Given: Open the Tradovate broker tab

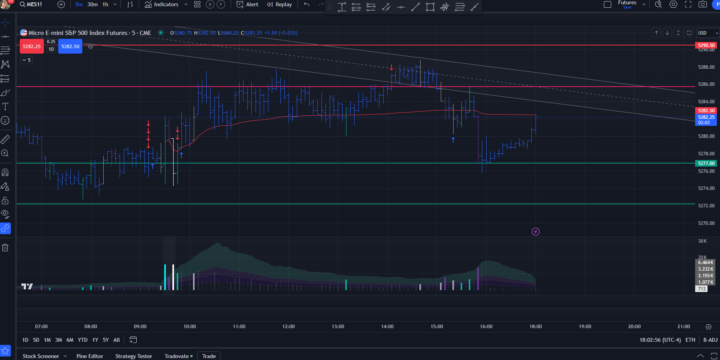Looking at the screenshot, I should [x=178, y=356].
